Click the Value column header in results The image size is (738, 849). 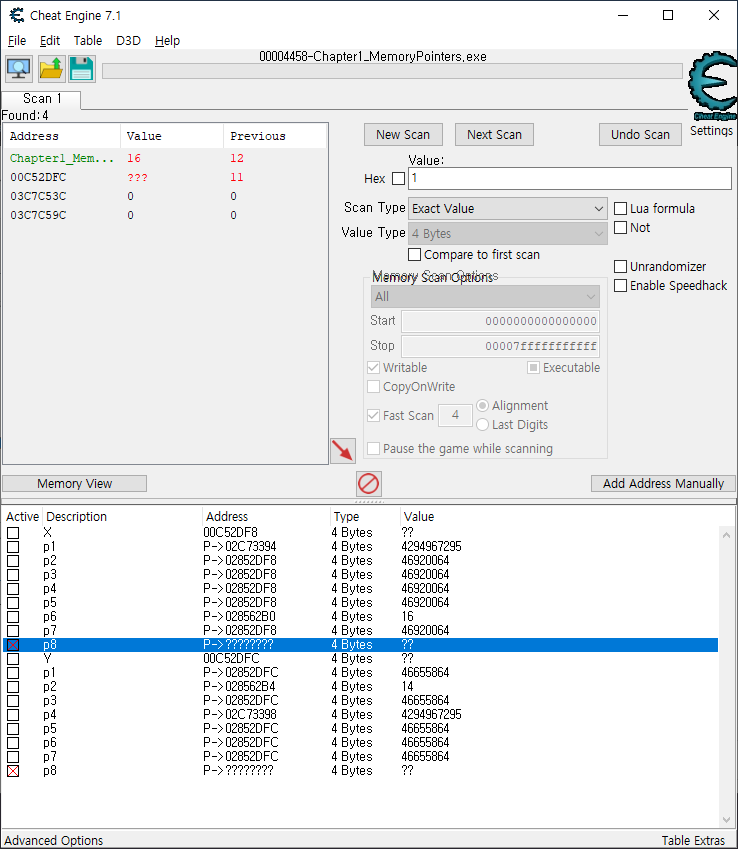(x=172, y=136)
